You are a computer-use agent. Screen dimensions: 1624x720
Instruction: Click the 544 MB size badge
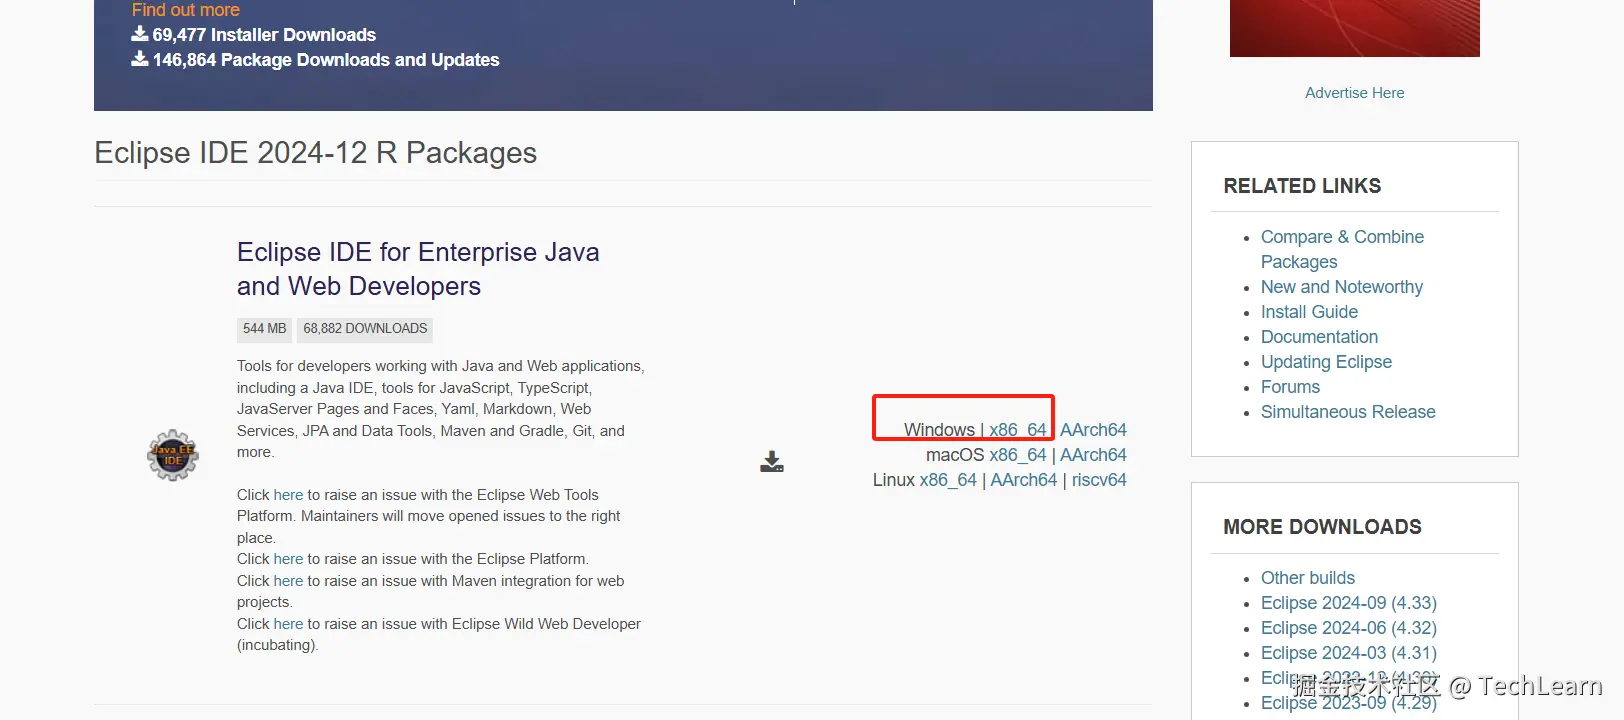point(264,329)
